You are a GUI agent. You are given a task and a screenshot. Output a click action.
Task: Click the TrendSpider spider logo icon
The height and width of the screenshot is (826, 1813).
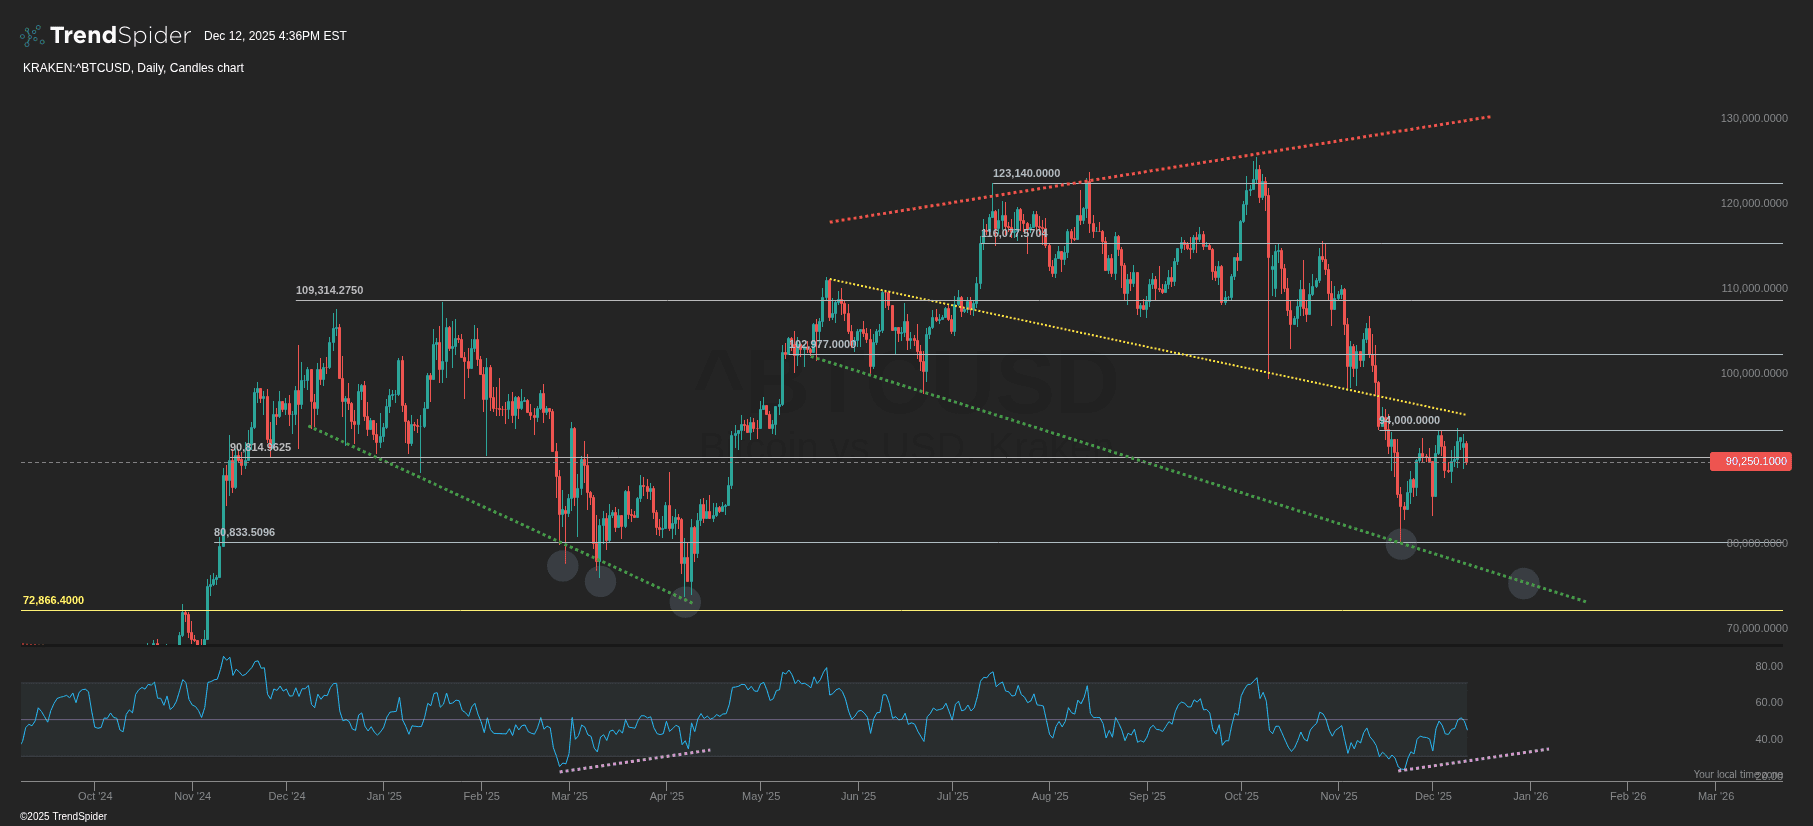point(32,36)
